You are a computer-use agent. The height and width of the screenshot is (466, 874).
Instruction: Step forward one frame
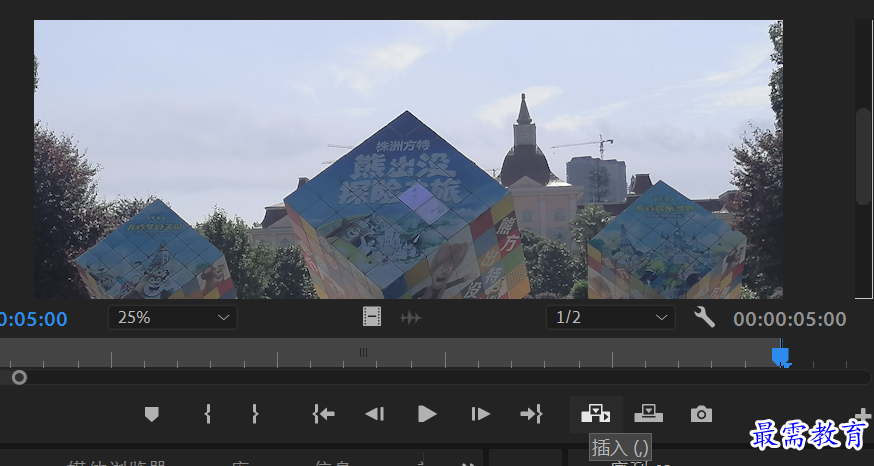480,414
